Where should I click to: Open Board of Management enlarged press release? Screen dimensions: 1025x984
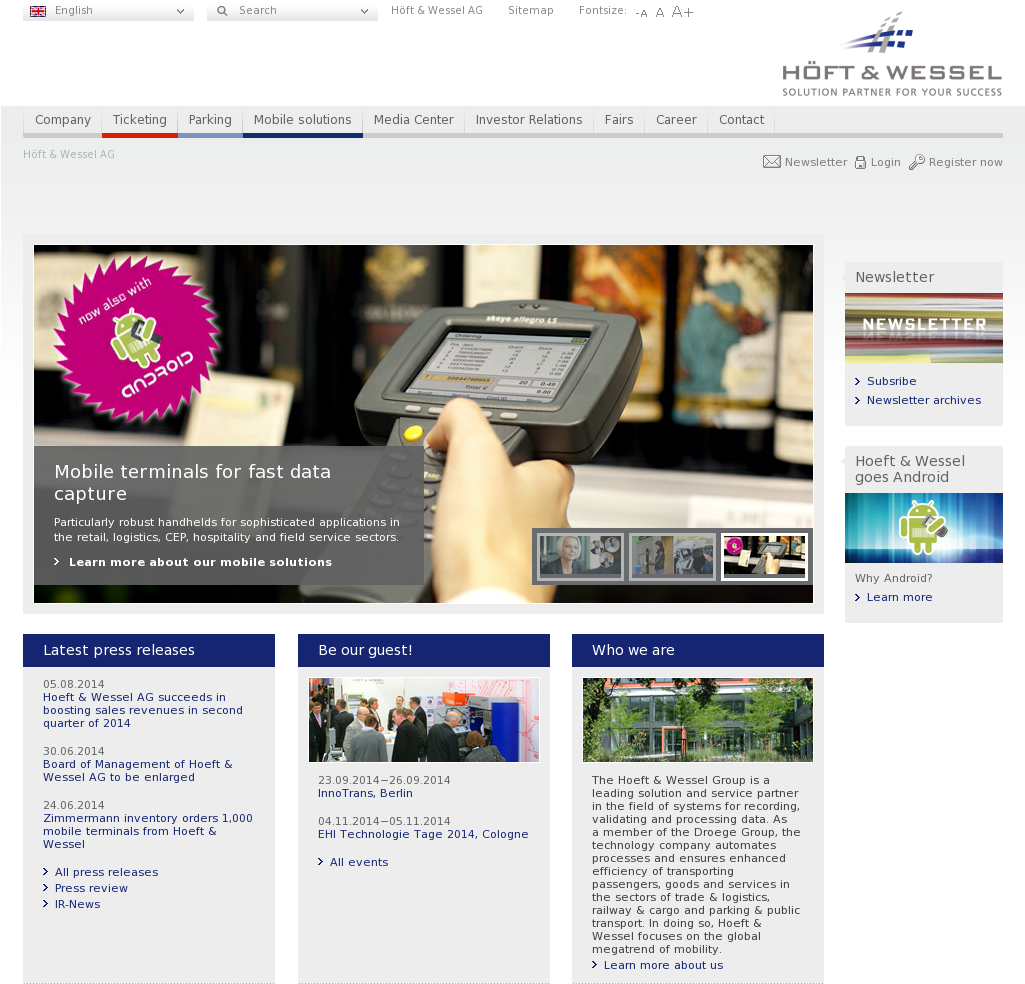pyautogui.click(x=137, y=771)
